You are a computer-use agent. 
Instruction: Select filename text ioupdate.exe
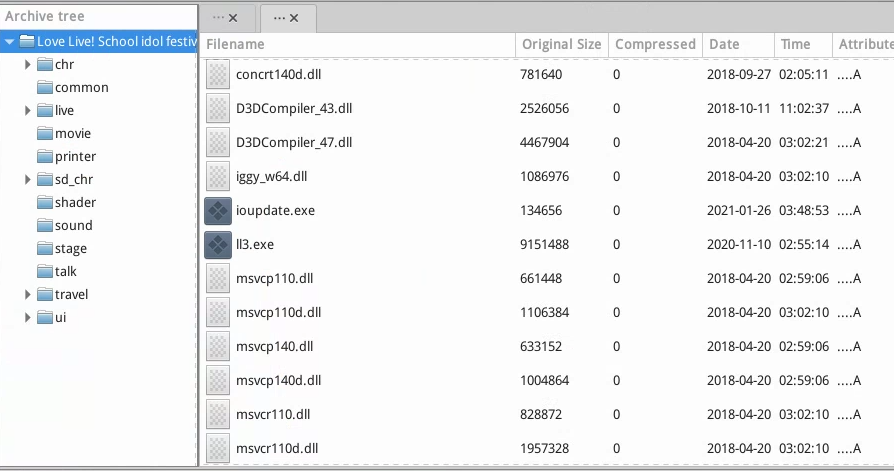275,211
